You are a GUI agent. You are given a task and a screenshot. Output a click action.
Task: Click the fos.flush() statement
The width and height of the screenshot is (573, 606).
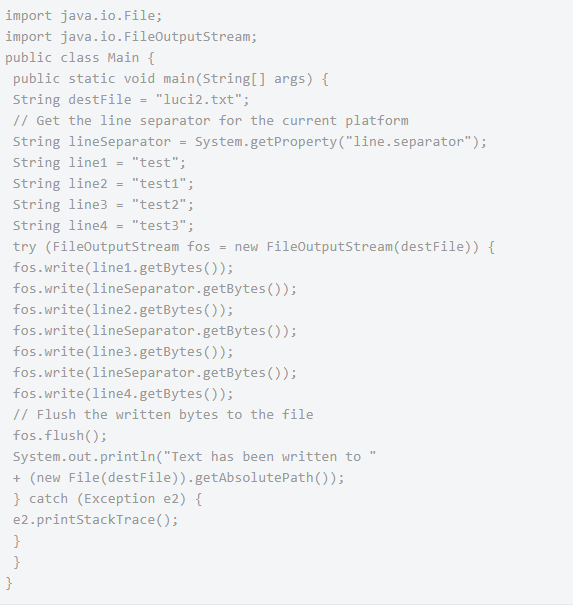60,436
